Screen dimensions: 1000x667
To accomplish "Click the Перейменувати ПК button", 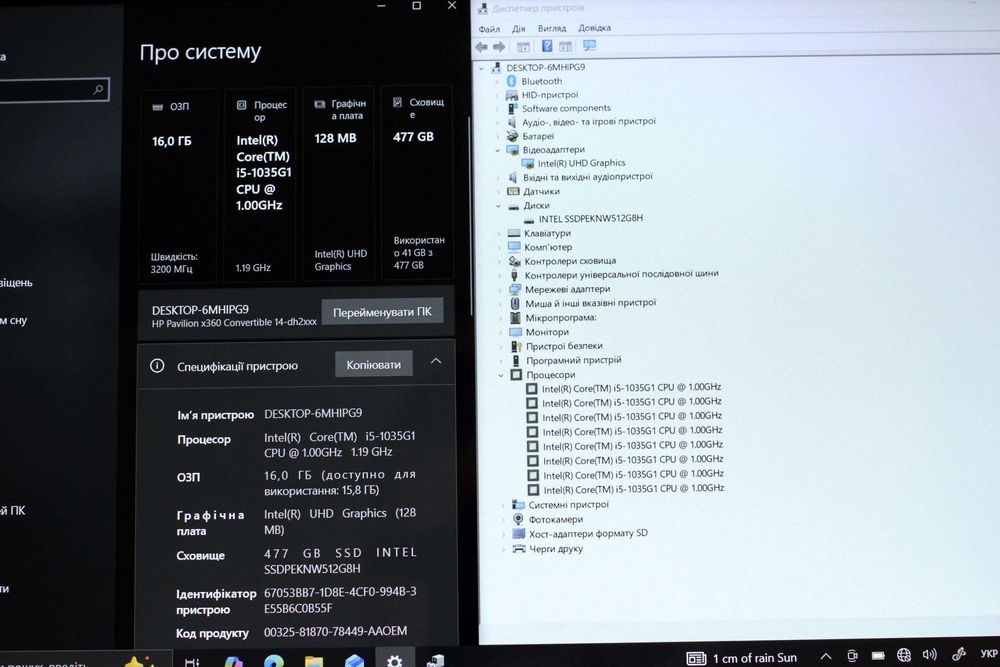I will [382, 312].
